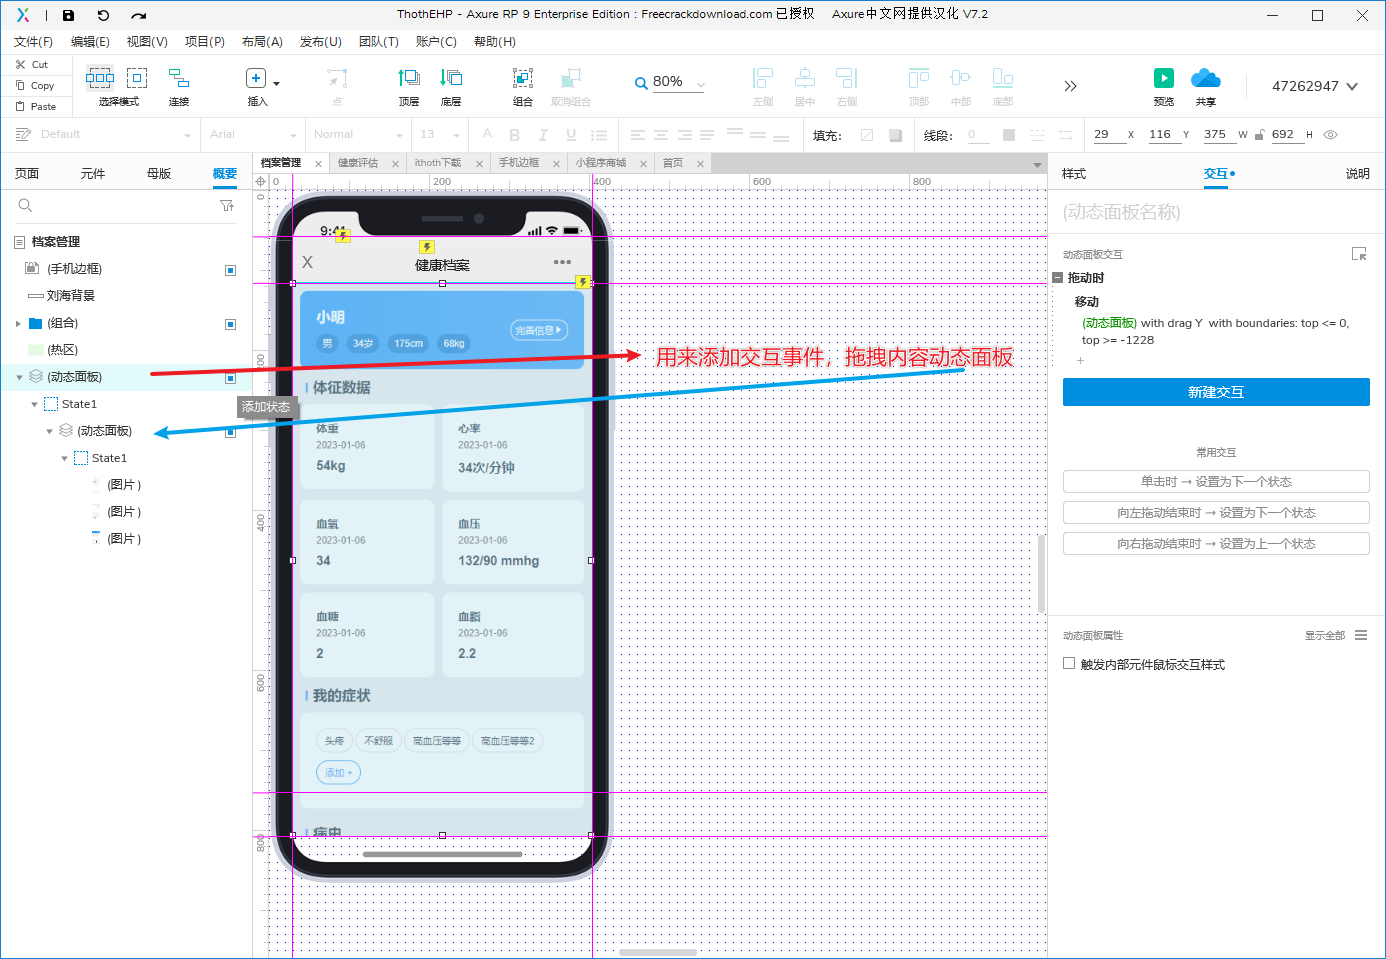
Task: Expand the (组合) group tree item
Action: click(x=18, y=323)
